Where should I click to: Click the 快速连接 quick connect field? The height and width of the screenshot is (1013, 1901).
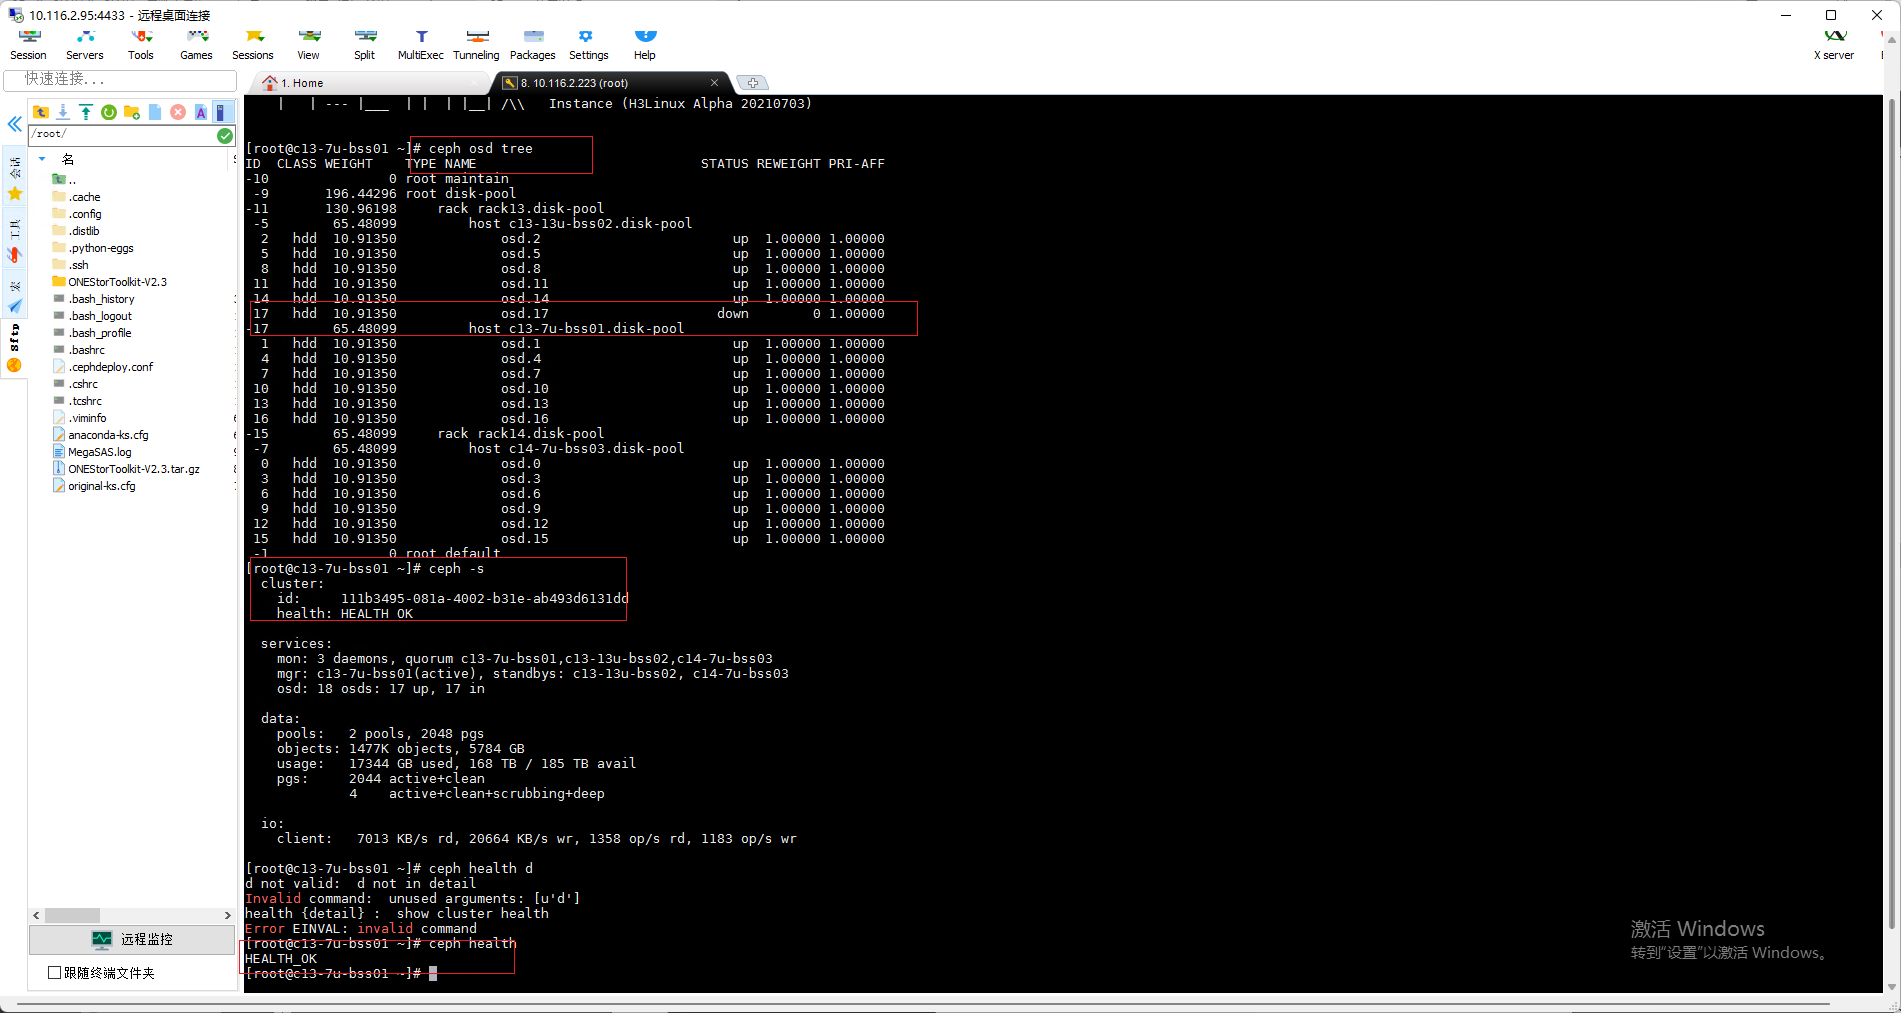[120, 79]
